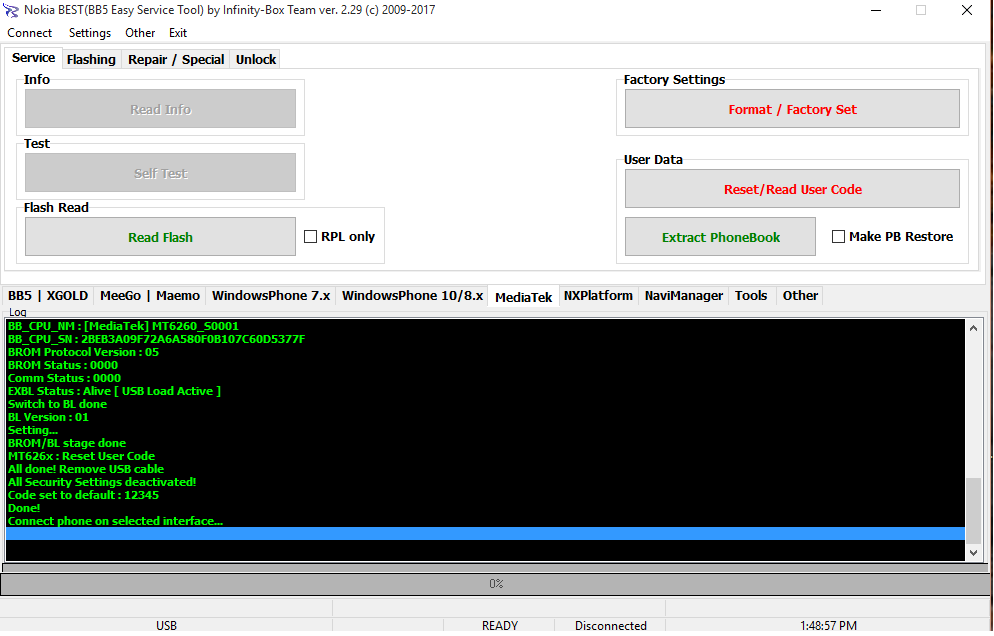Click the log scrollbar down arrow
994x636 pixels.
pyautogui.click(x=973, y=553)
